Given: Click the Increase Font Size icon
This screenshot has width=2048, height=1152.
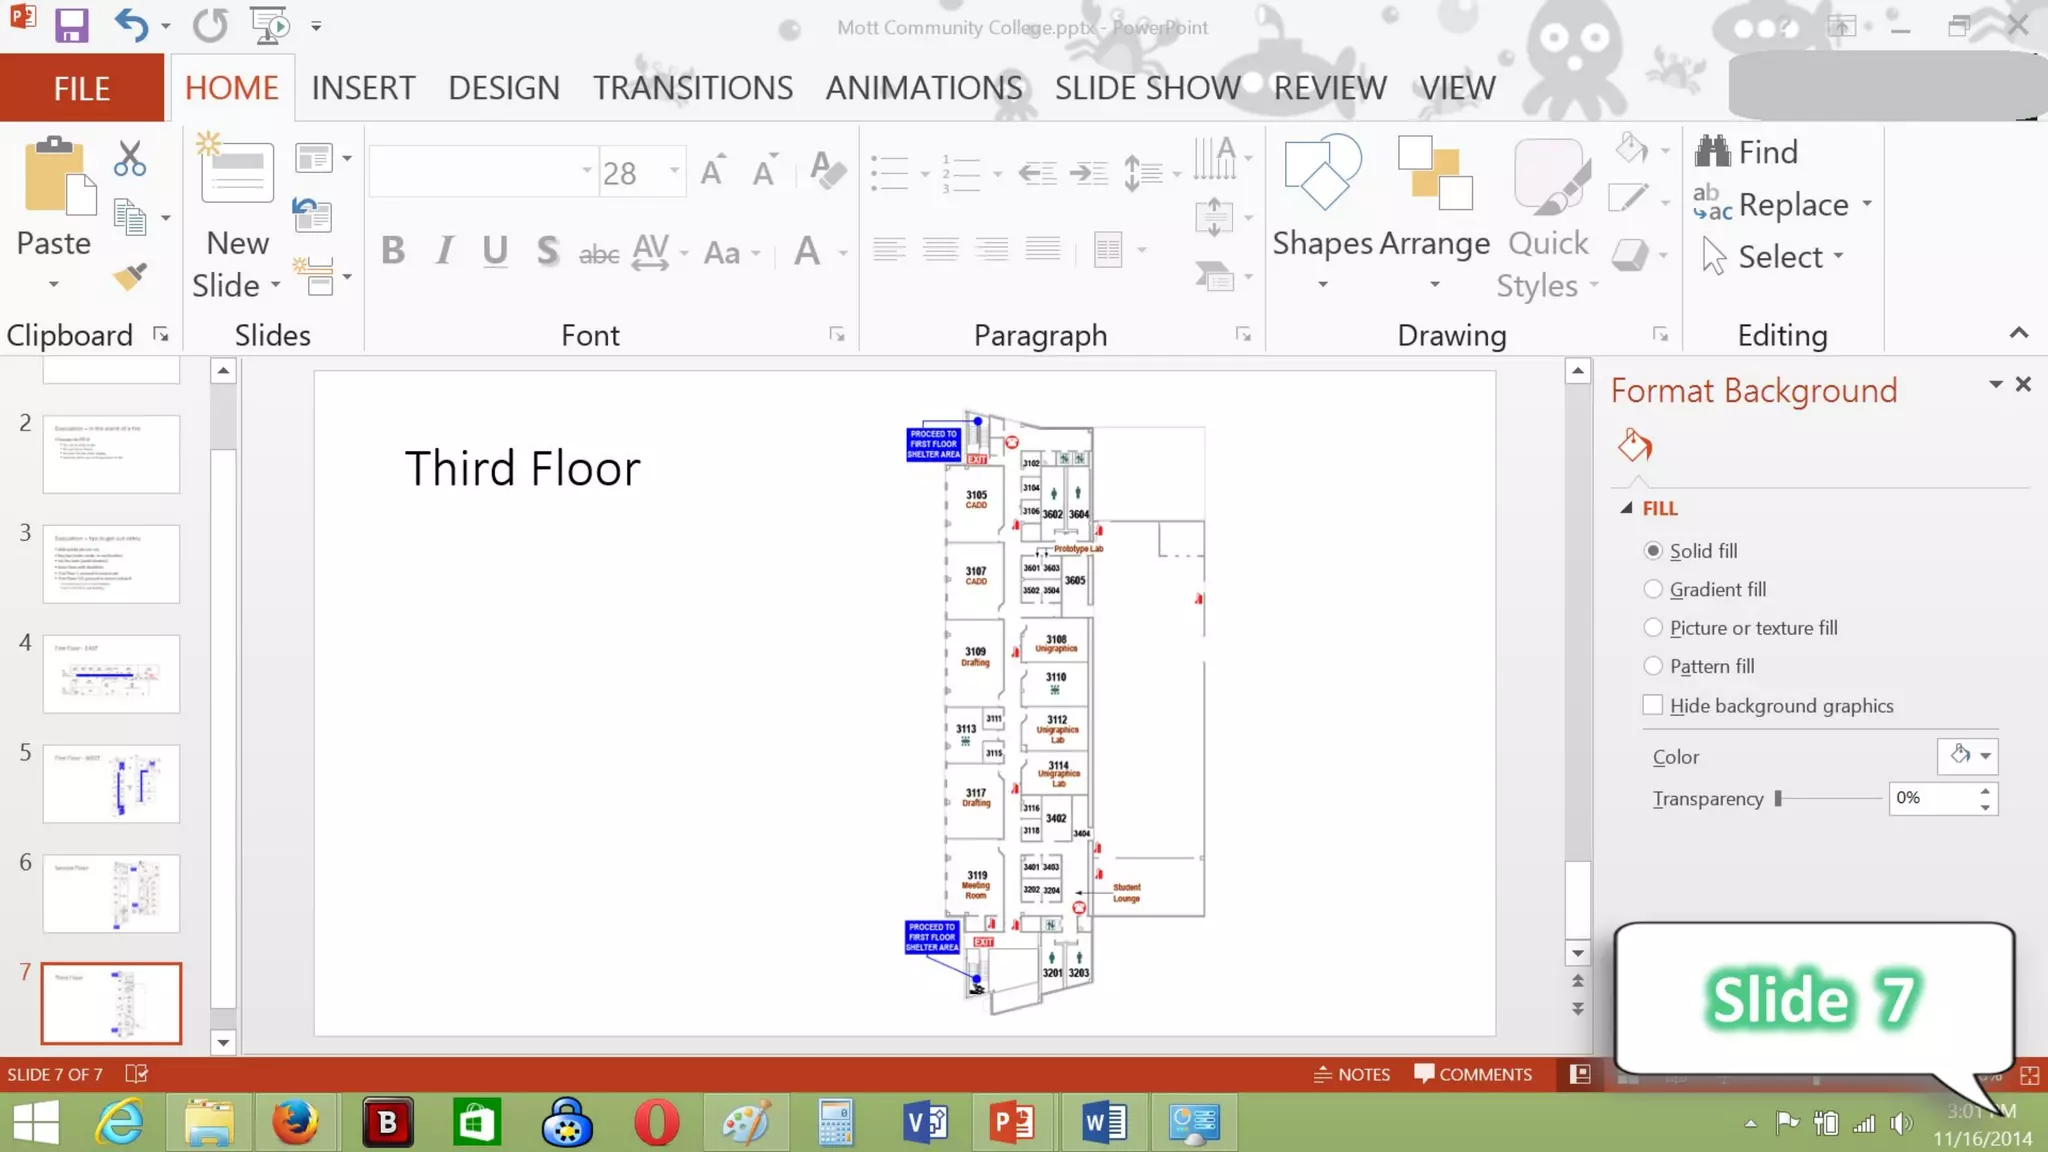Looking at the screenshot, I should [x=712, y=172].
